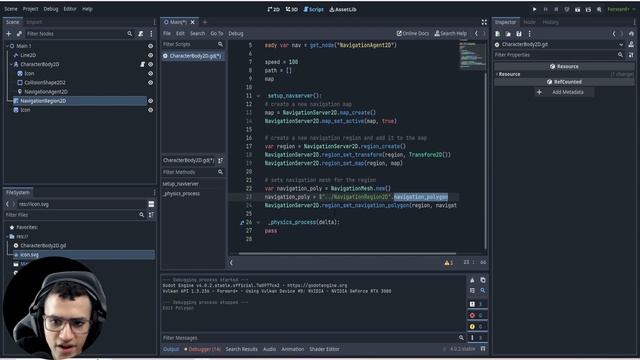
Task: Open the Forward+ renderer dropdown
Action: [620, 9]
